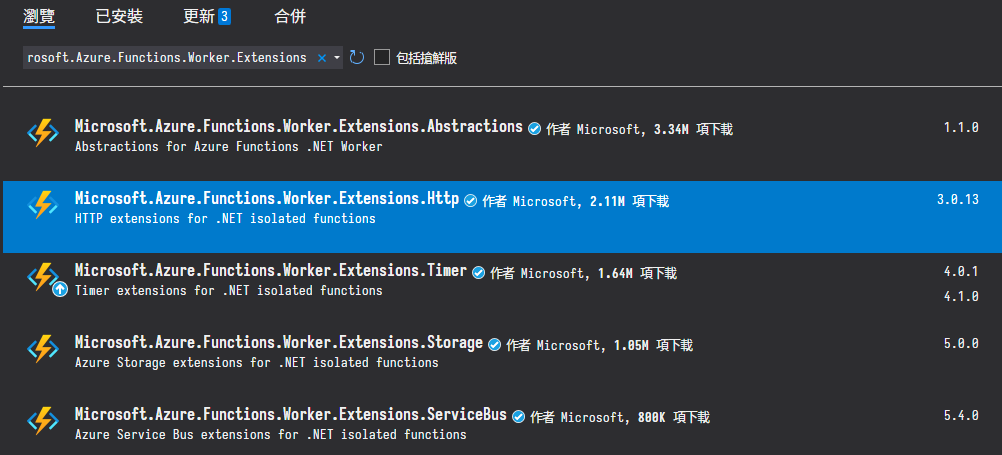The image size is (1002, 455).
Task: Click the verified badge next to Extensions.Abstractions
Action: (534, 129)
